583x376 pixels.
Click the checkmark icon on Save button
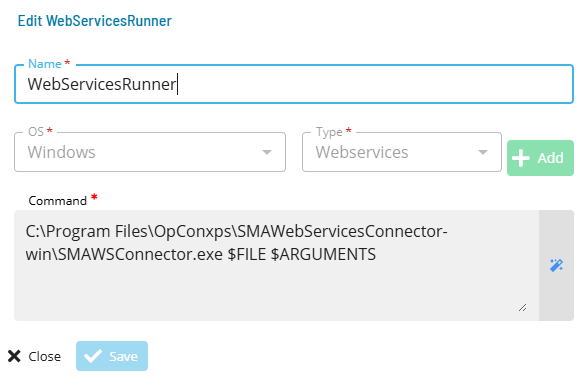pyautogui.click(x=93, y=356)
